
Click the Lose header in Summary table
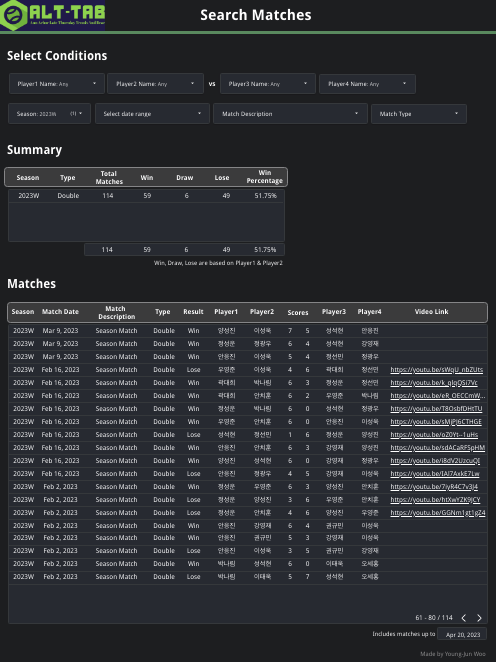pos(222,178)
